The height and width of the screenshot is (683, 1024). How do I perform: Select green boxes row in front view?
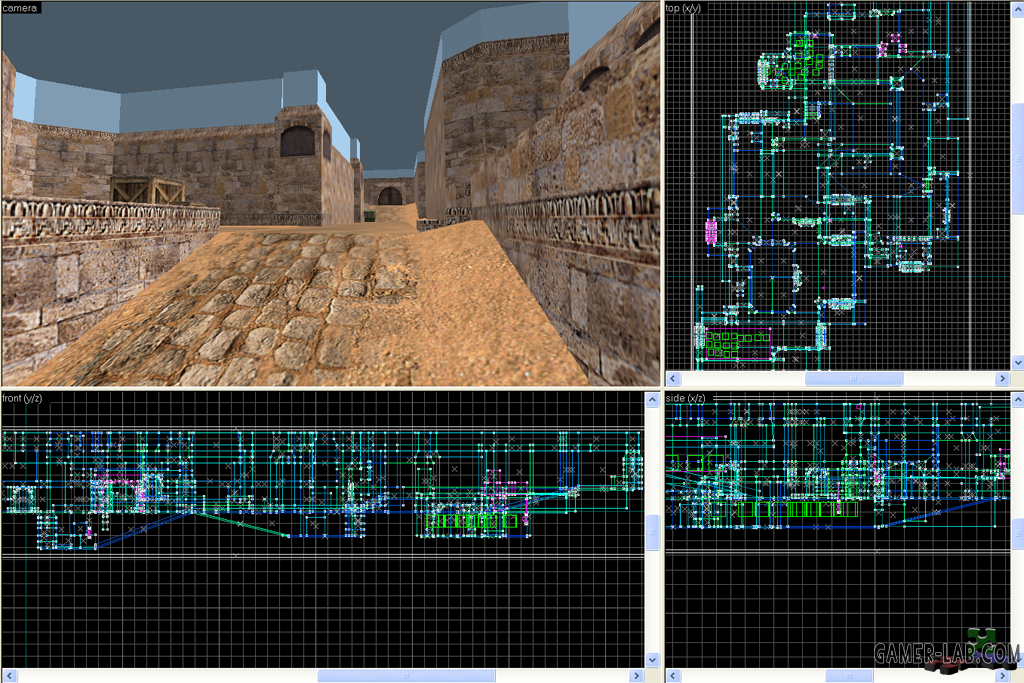(x=472, y=521)
